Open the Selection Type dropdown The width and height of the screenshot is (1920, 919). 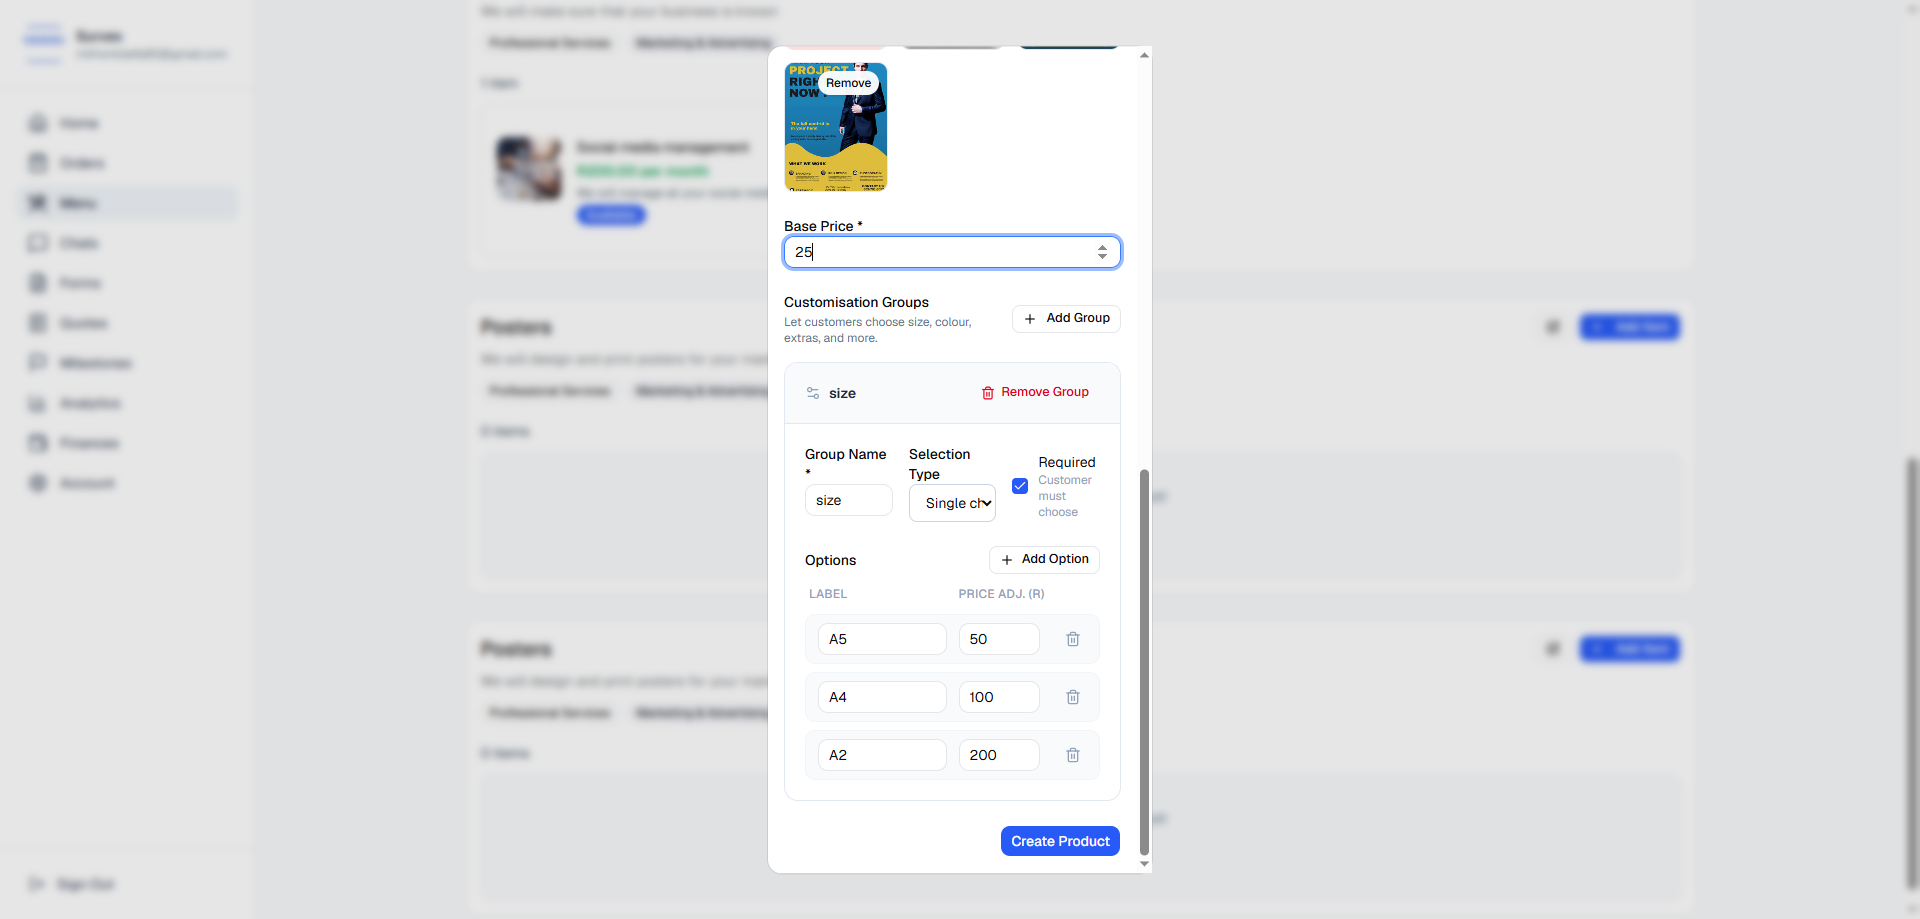[952, 503]
